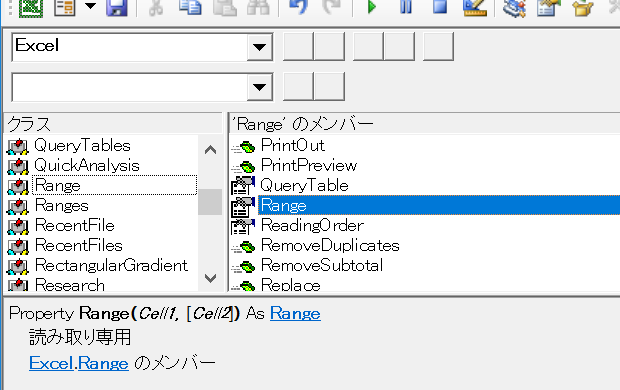Viewport: 620px width, 390px height.
Task: Select the PrintPreview member
Action: point(309,165)
